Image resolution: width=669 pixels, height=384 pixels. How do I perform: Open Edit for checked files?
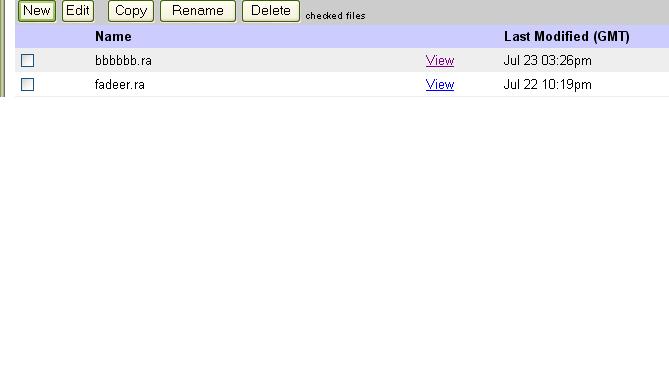coord(78,11)
